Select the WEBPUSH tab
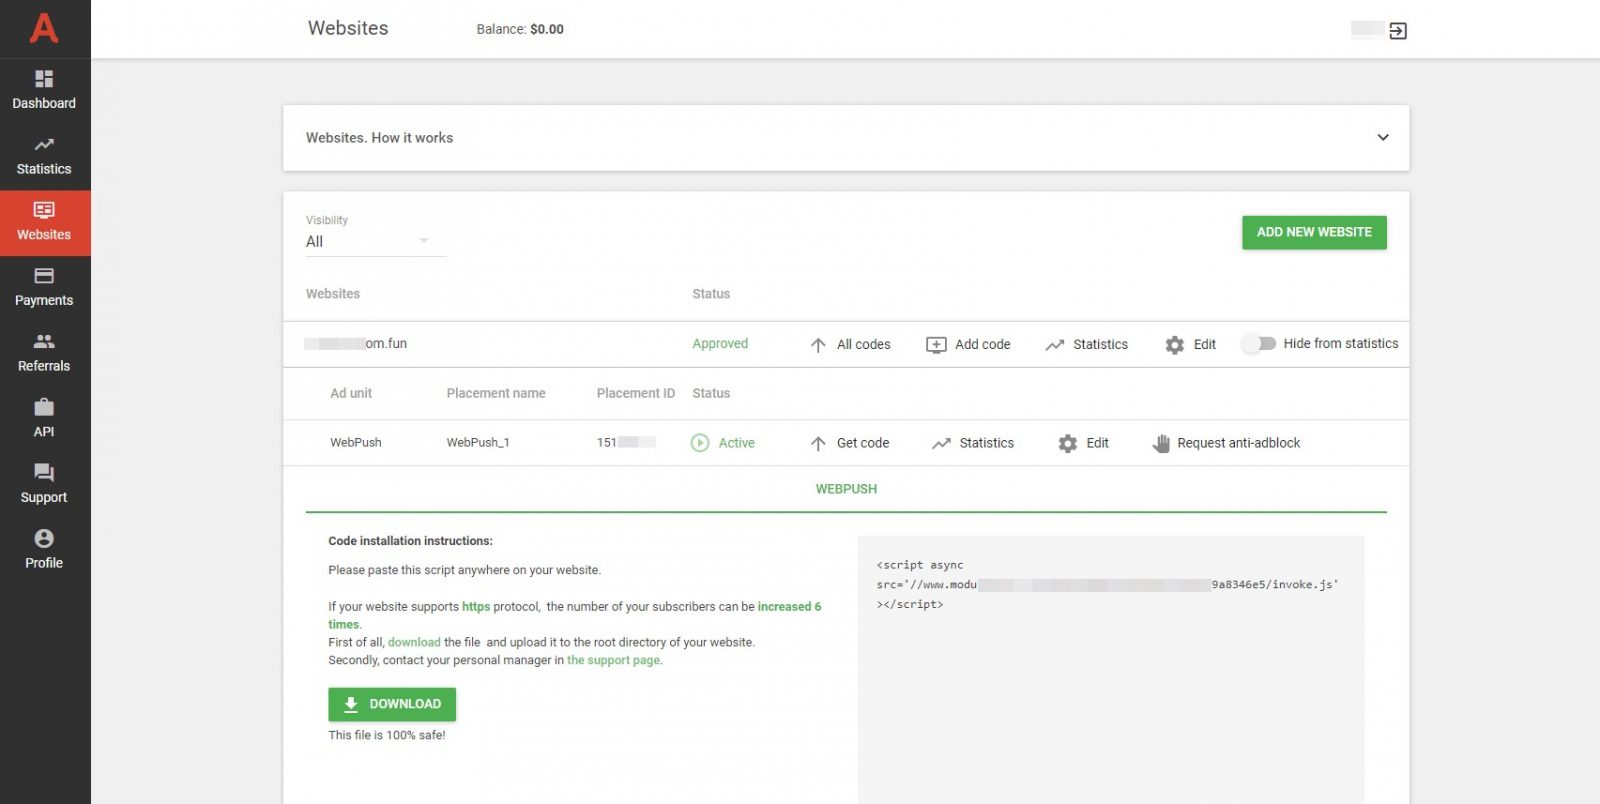 point(846,489)
